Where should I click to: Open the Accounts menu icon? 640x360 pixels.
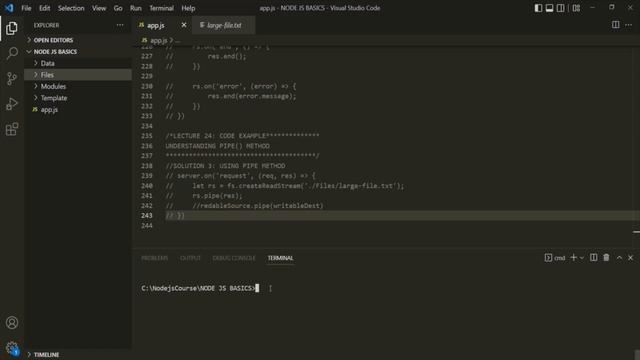[x=12, y=323]
